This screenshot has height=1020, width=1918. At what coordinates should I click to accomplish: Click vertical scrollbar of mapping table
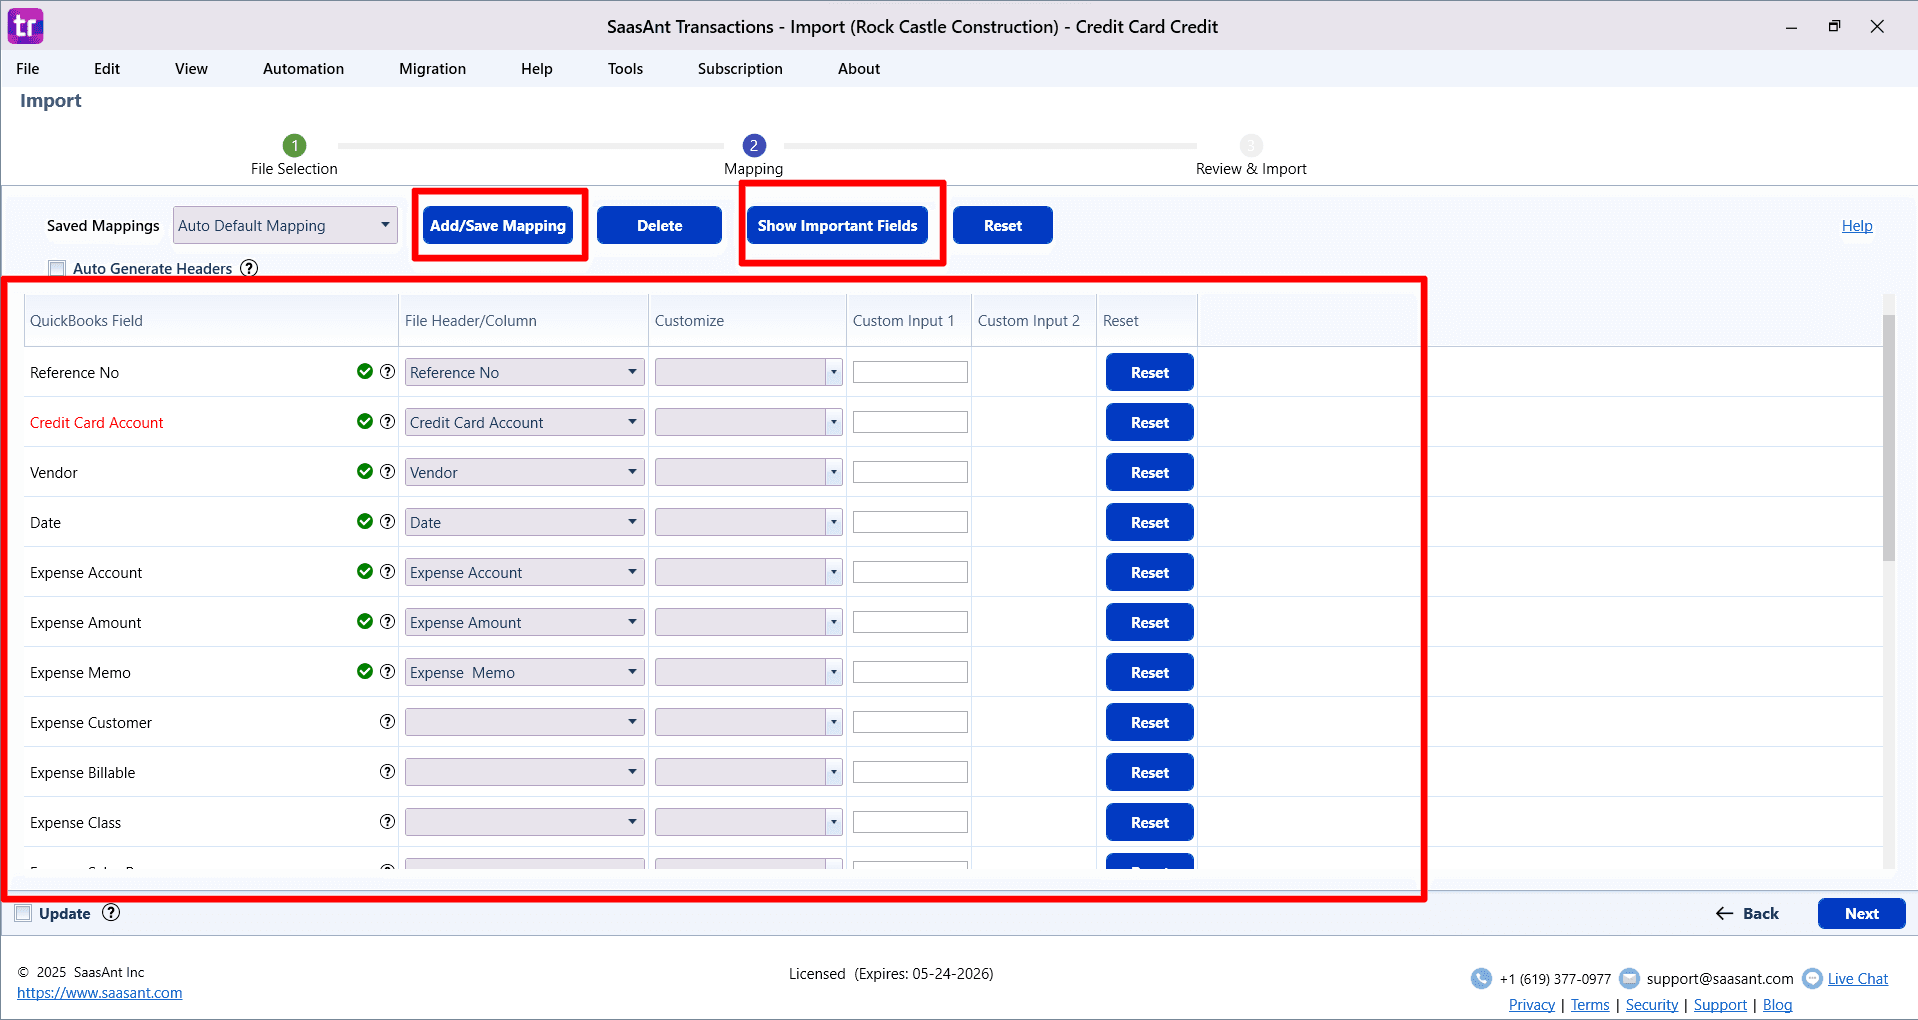point(1888,438)
